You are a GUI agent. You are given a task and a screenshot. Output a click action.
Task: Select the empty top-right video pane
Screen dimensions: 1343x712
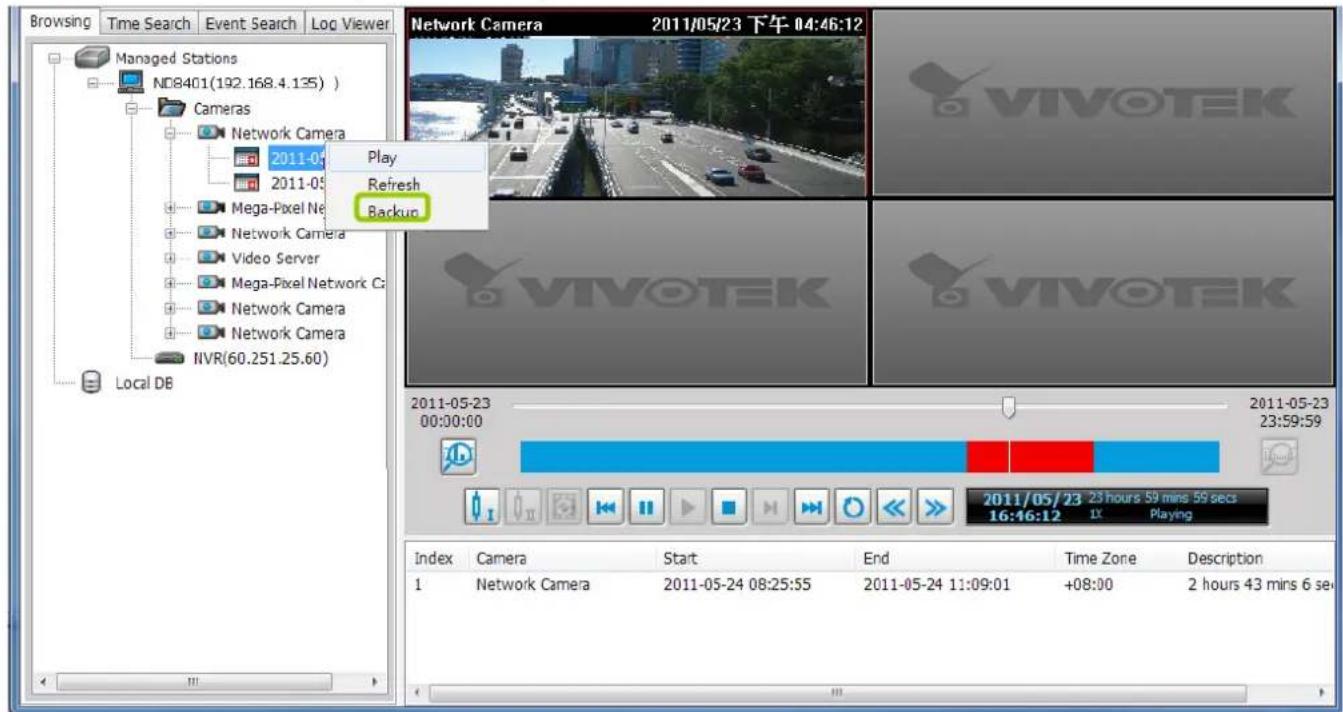(x=1102, y=104)
